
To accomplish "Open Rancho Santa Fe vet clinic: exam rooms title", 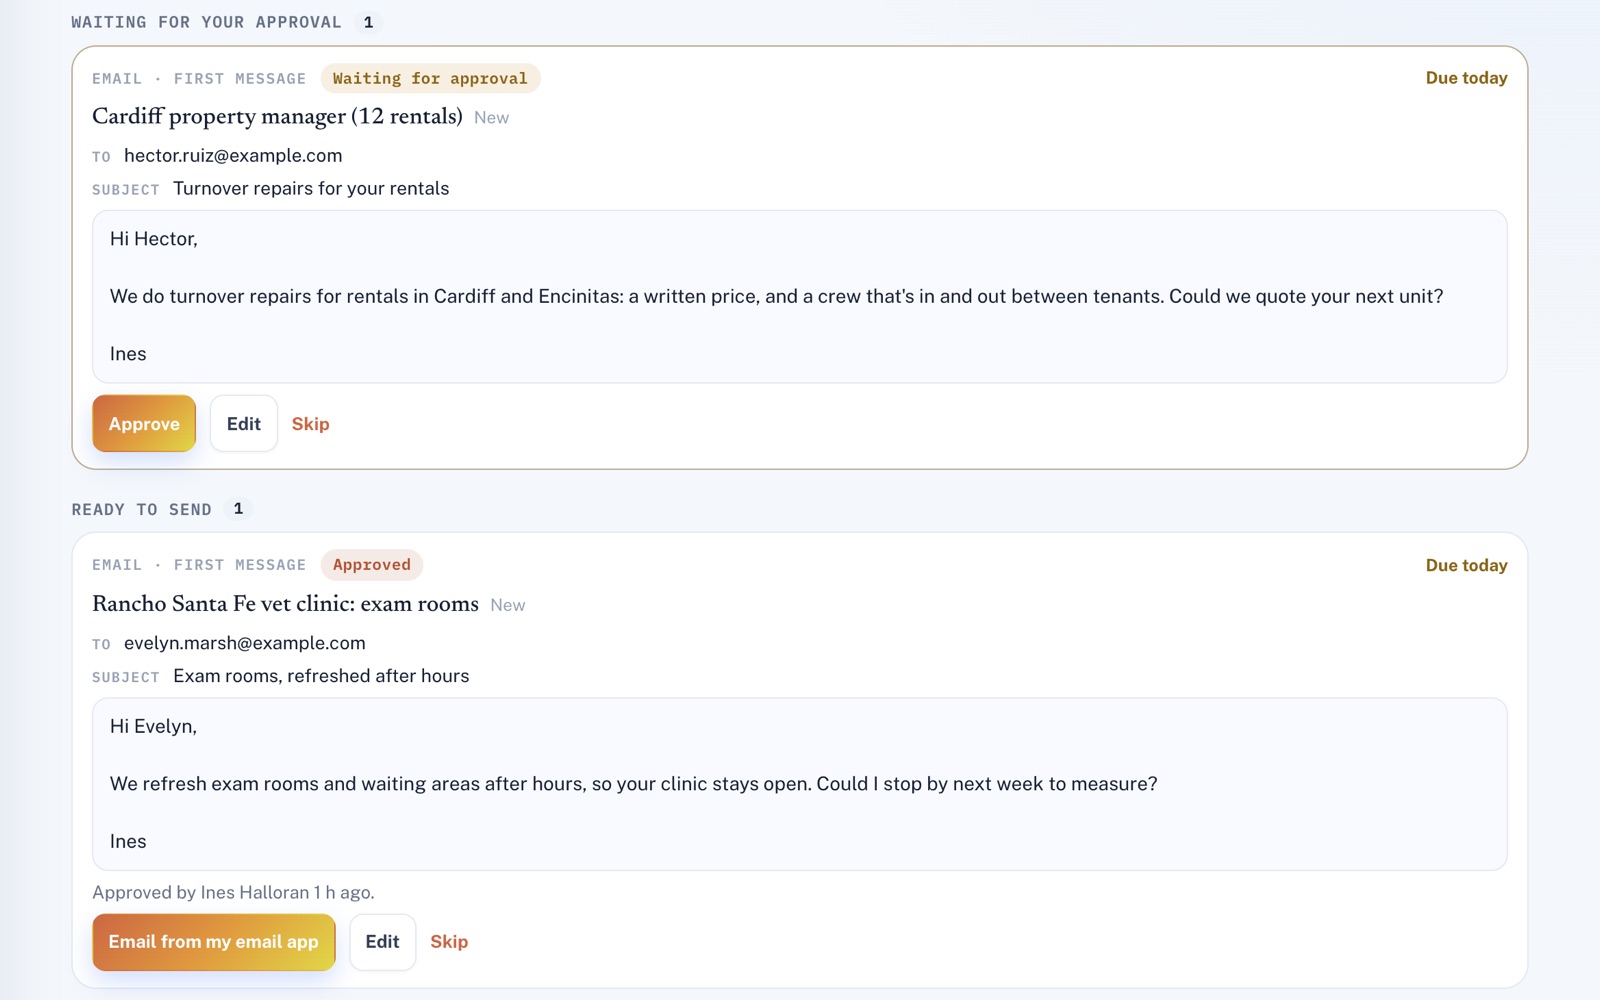I will coord(285,604).
